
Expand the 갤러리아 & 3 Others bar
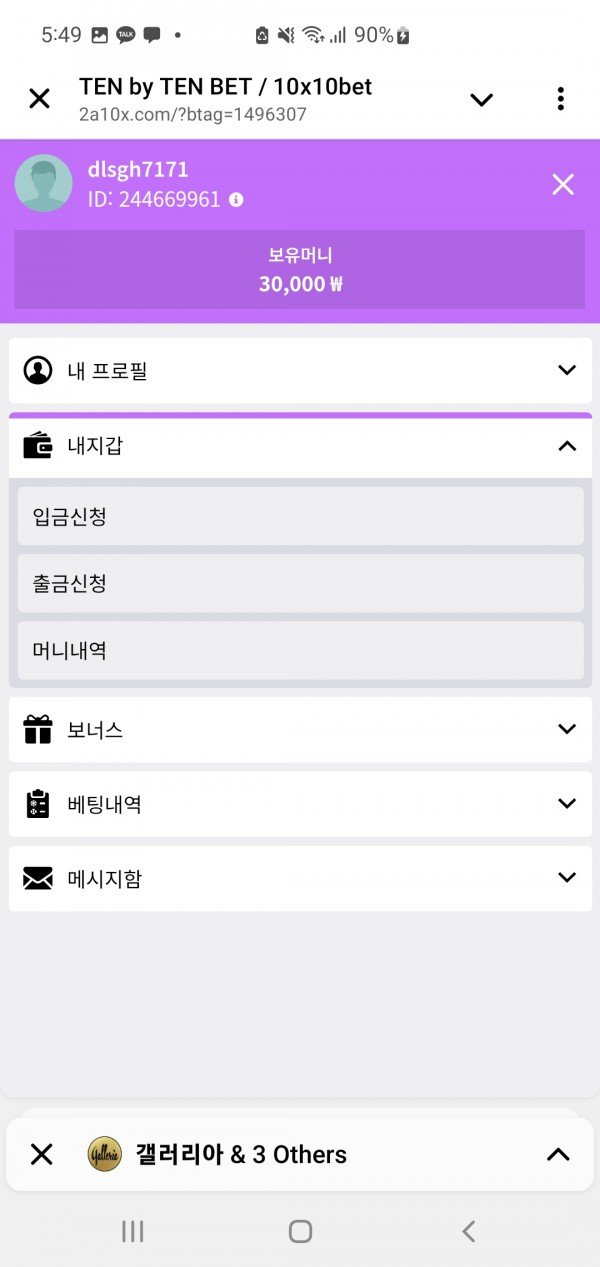click(558, 1155)
